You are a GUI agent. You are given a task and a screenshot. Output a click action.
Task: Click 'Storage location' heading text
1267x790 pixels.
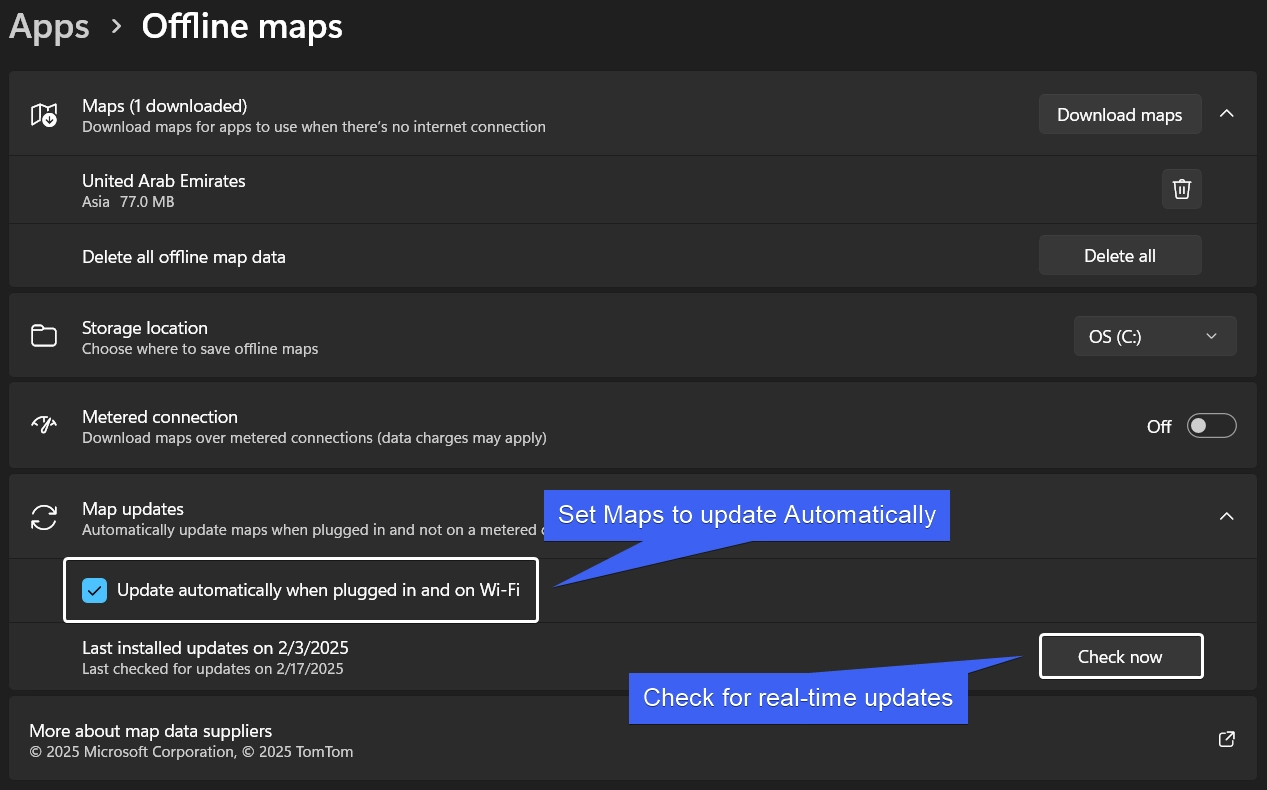(x=145, y=328)
